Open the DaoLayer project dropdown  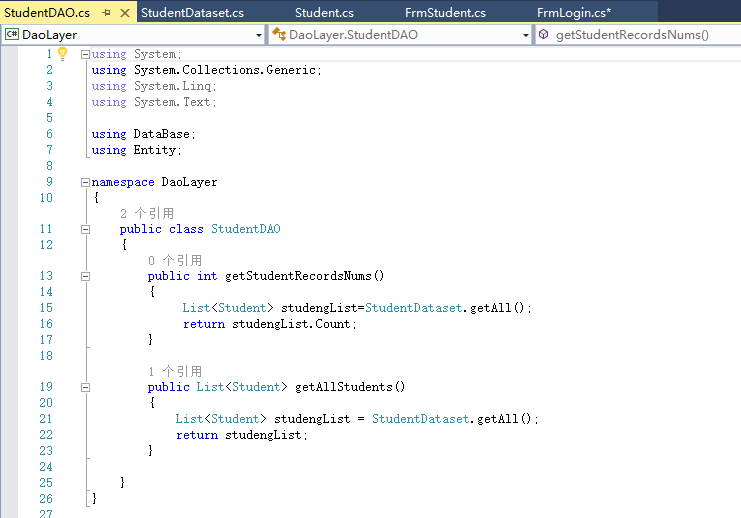tap(258, 35)
